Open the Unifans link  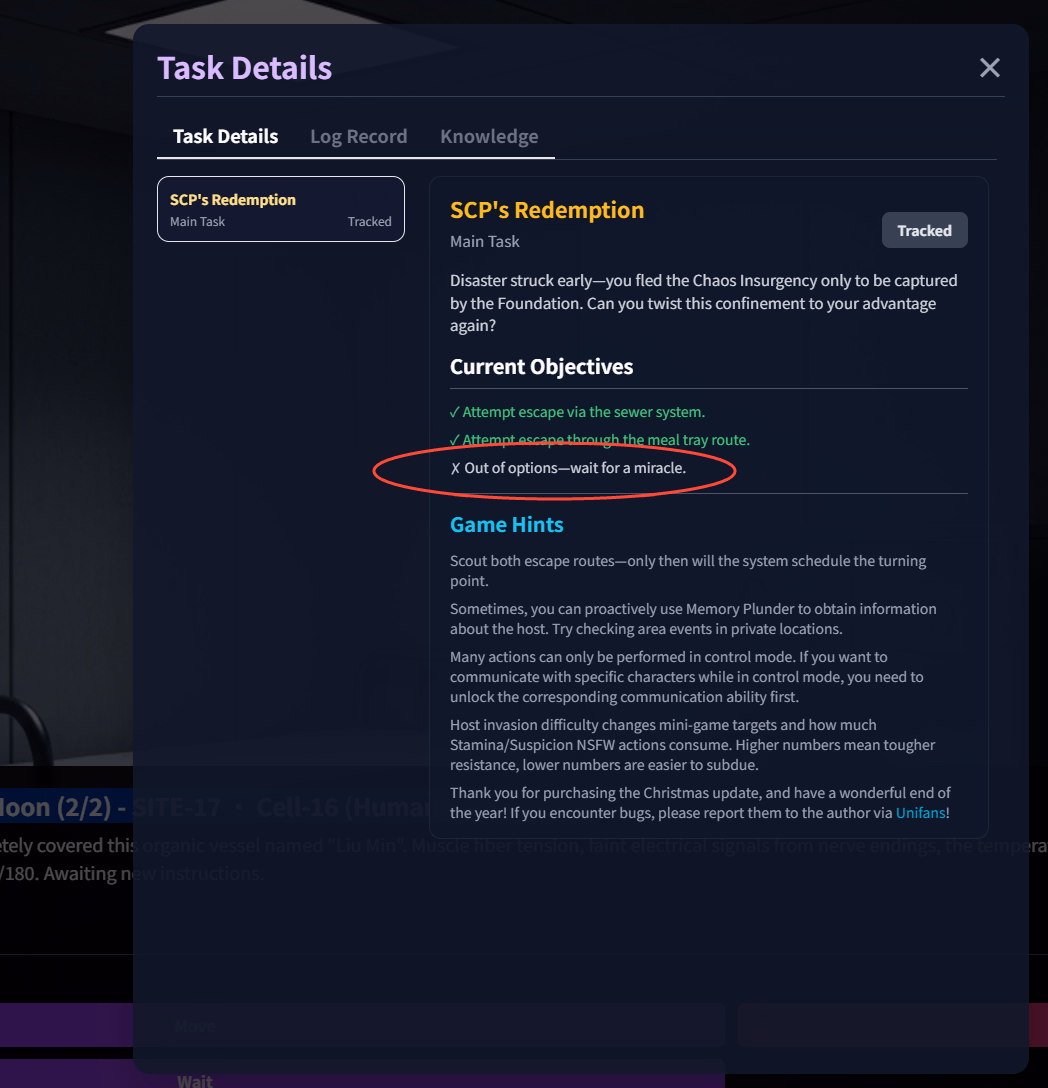pos(920,813)
